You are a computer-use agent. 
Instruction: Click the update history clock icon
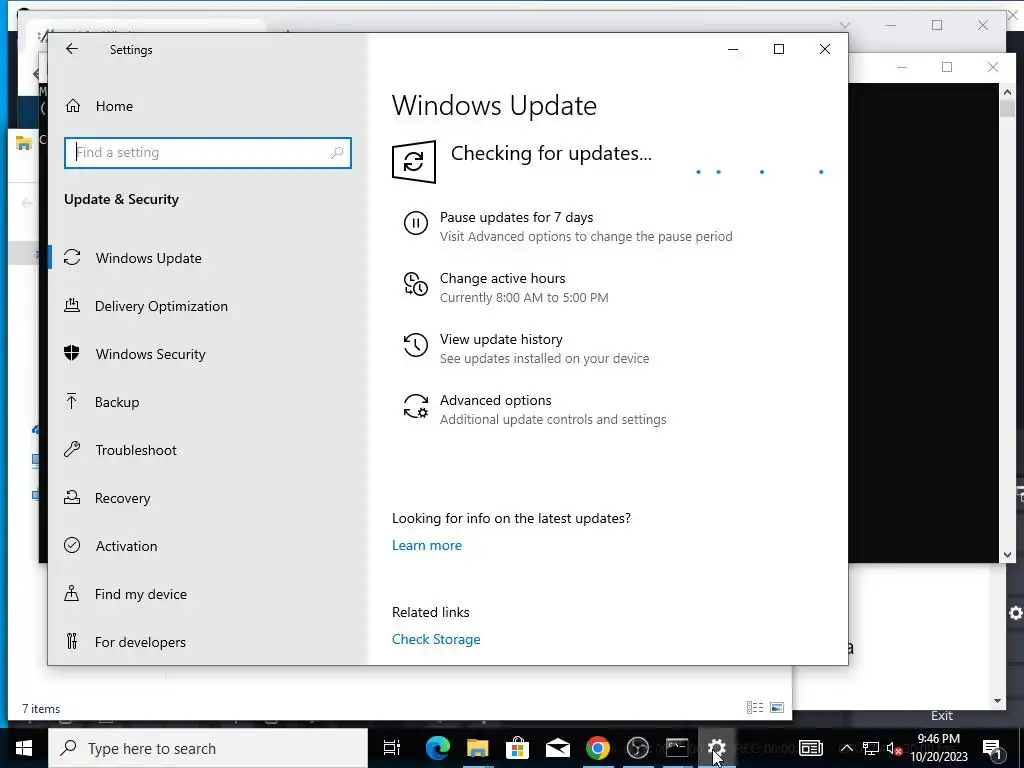point(415,345)
